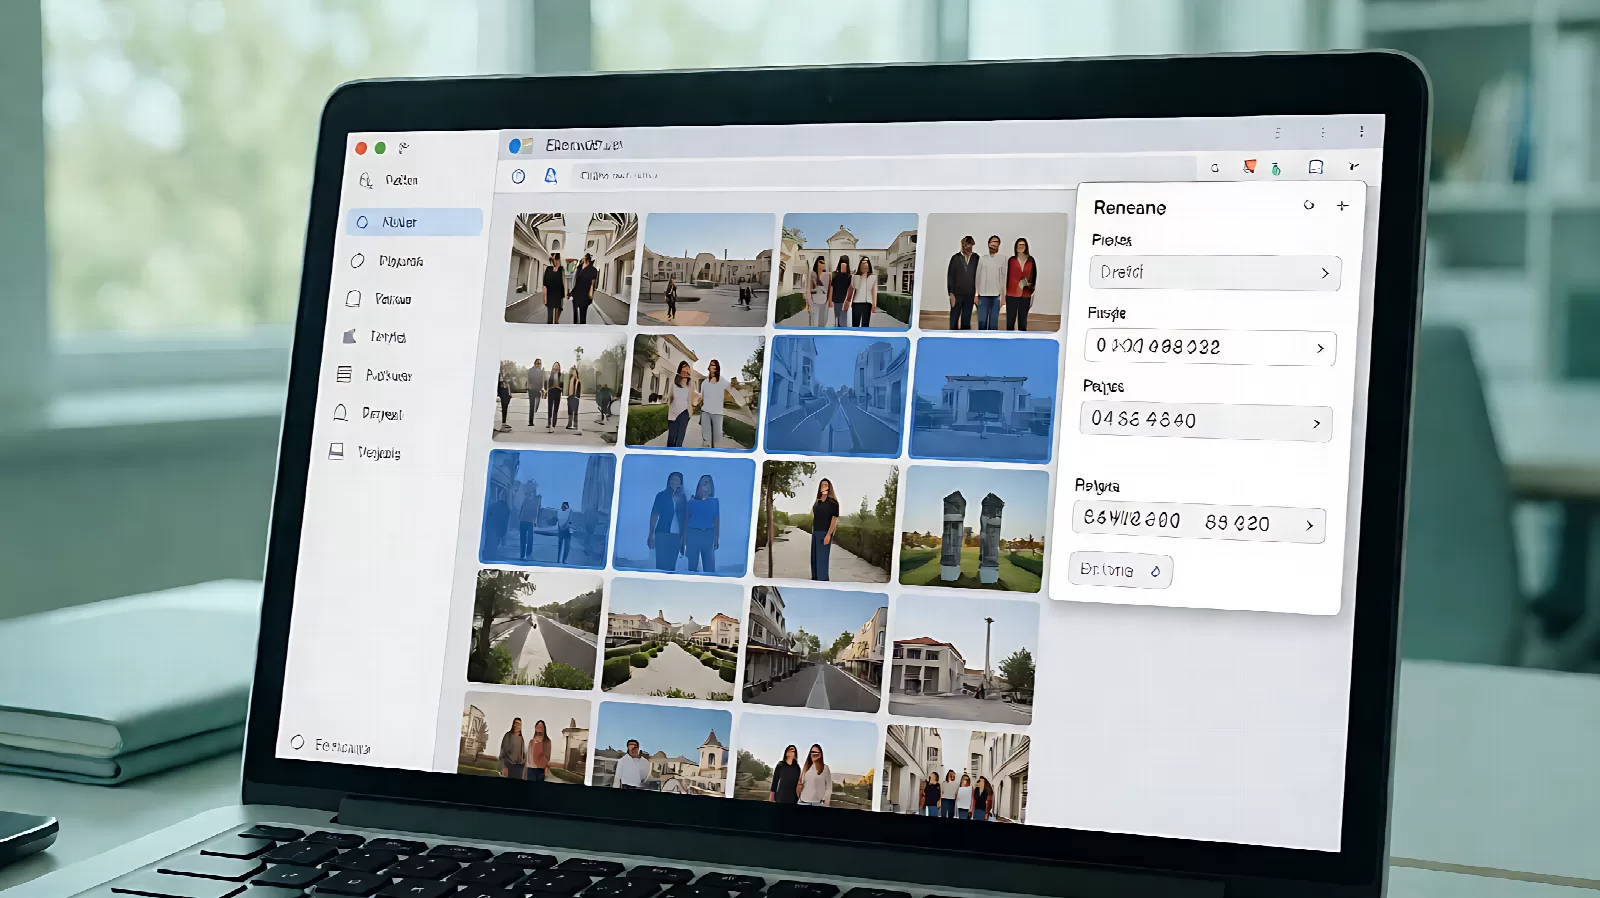The width and height of the screenshot is (1600, 898).
Task: Click the circle icon at the sidebar's bottom-left corner
Action: 297,743
